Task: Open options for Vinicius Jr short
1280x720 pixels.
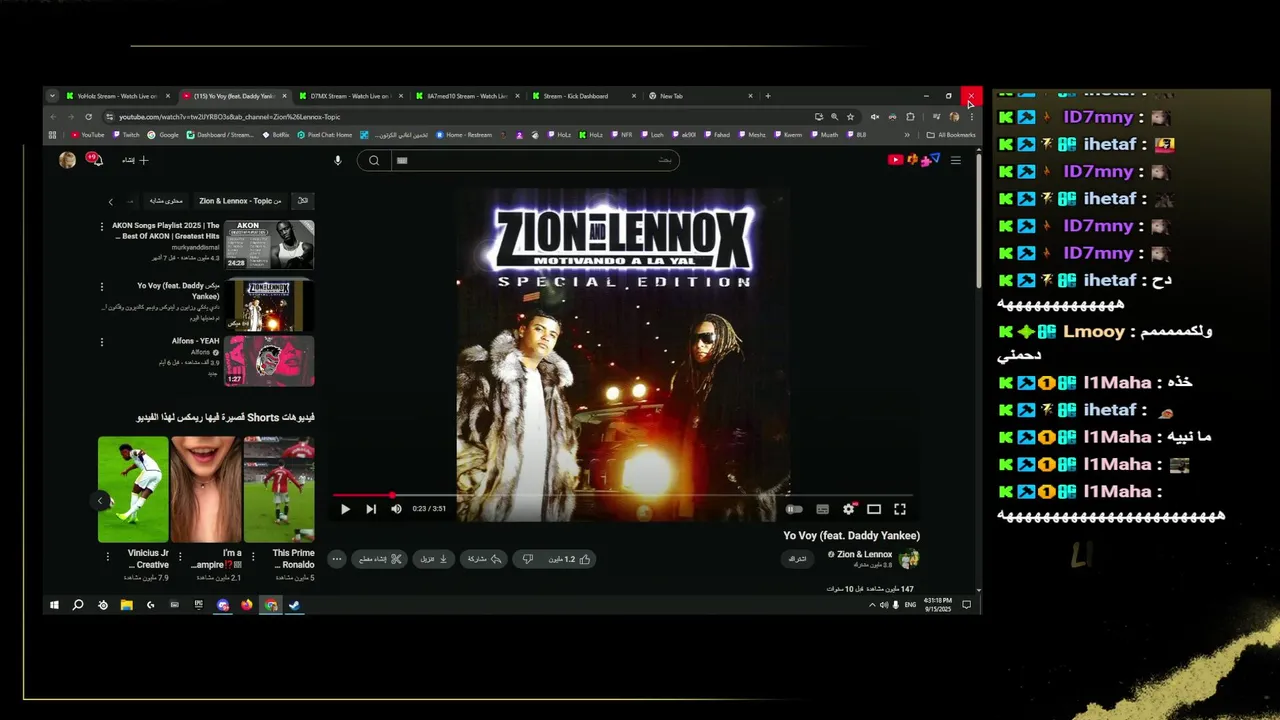Action: [x=107, y=557]
